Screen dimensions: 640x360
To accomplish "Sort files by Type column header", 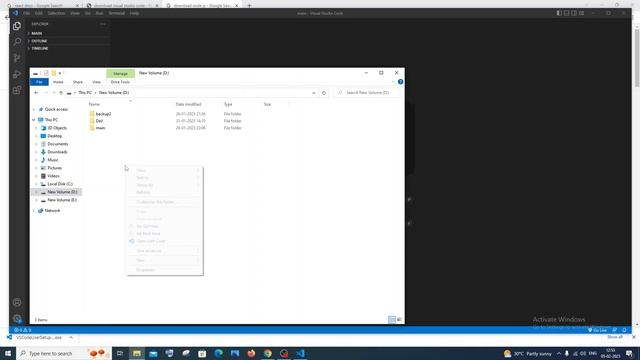I will [228, 104].
